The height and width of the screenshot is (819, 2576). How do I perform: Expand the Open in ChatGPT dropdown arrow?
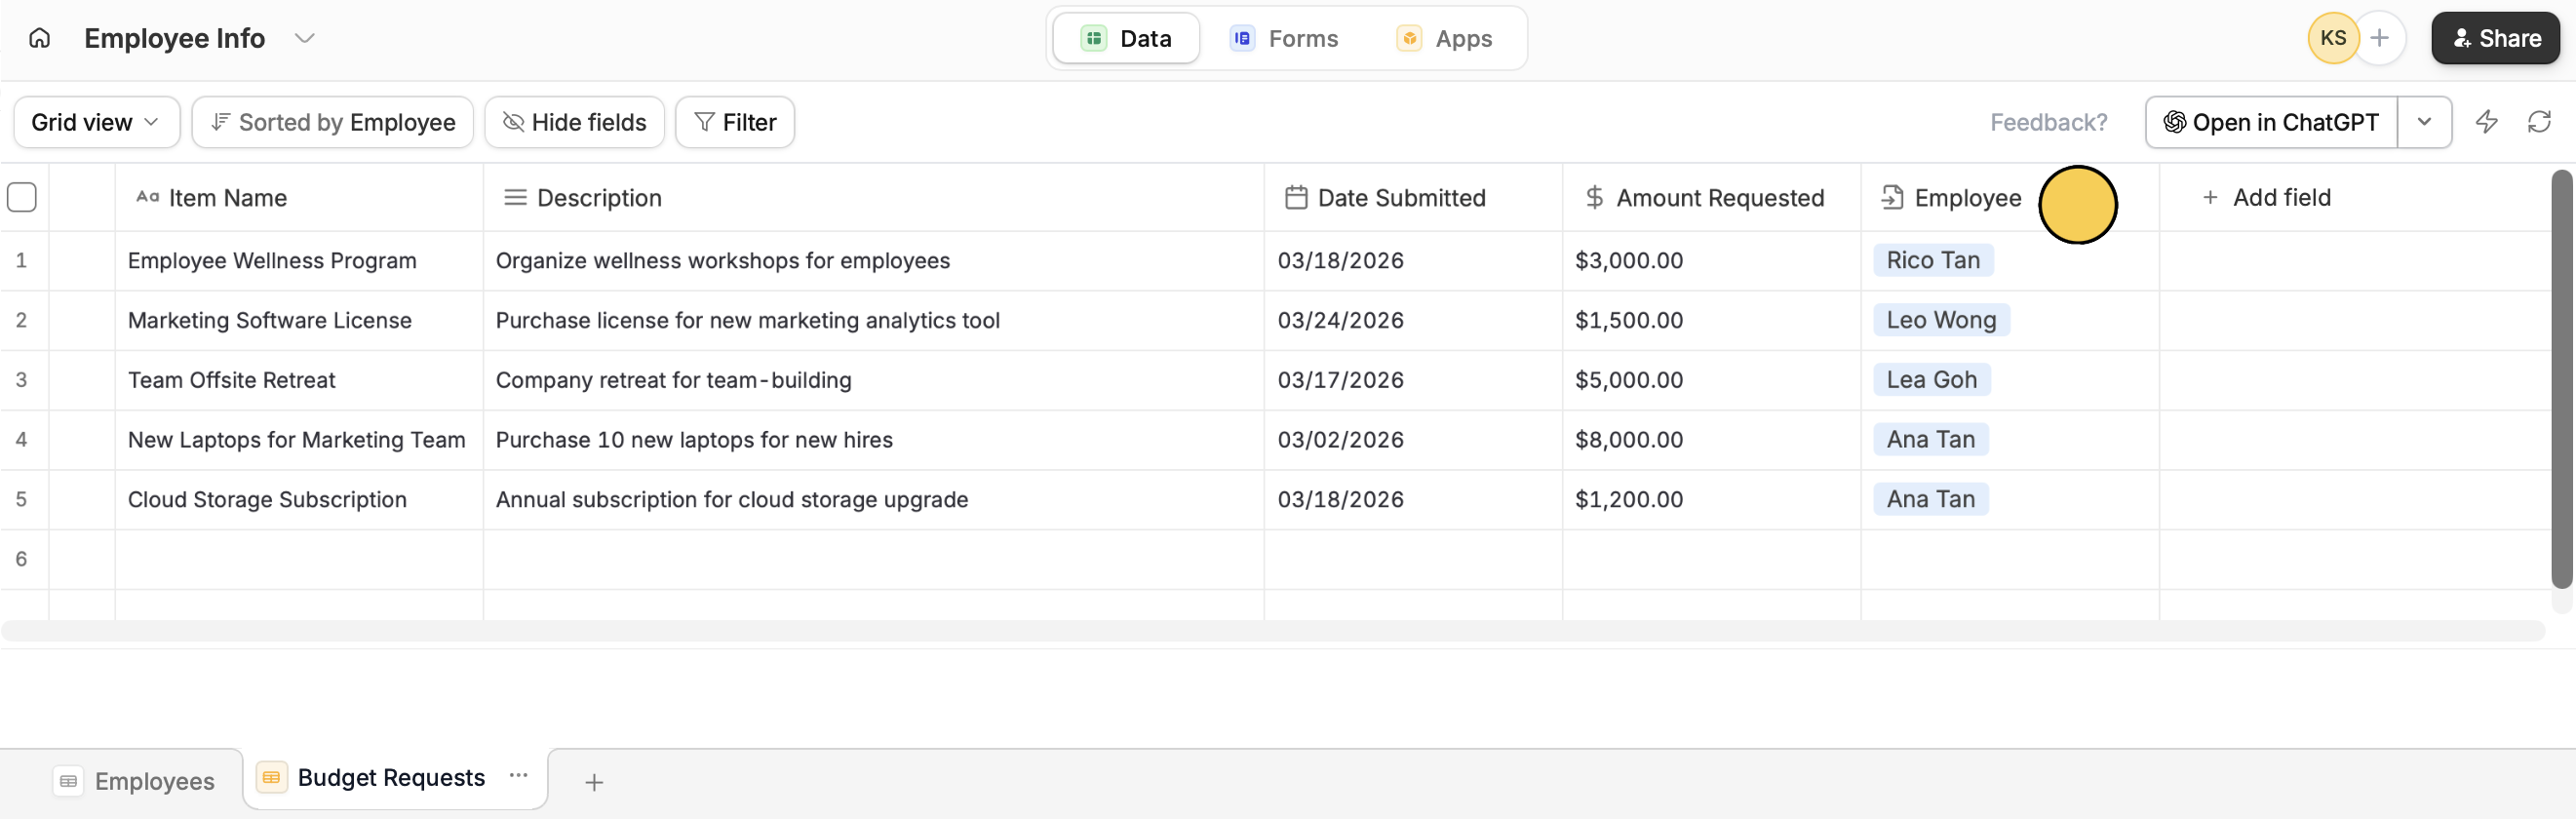(x=2424, y=122)
